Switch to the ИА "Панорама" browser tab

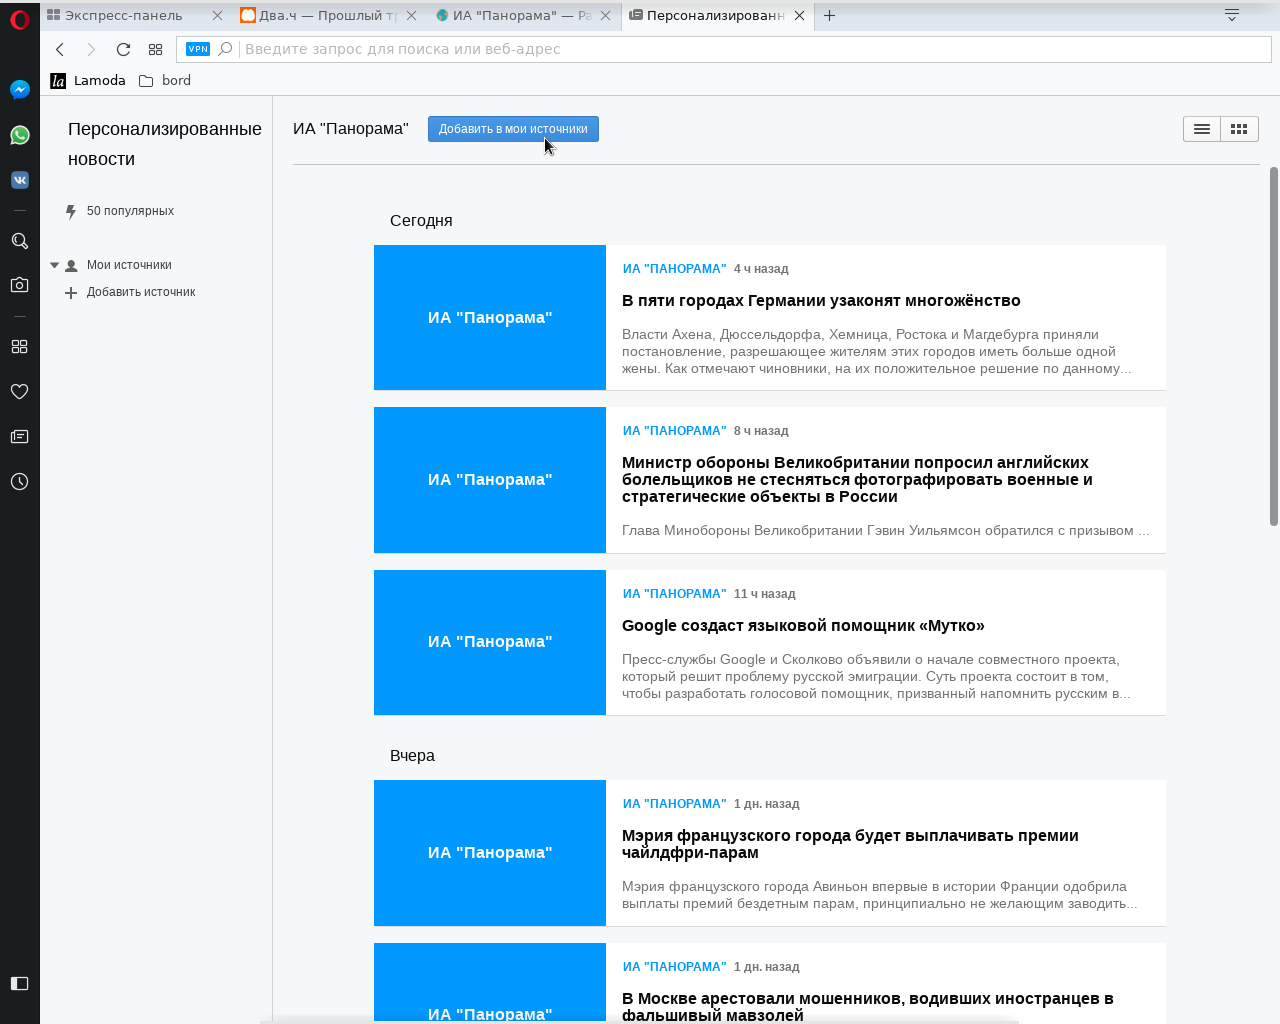tap(523, 15)
